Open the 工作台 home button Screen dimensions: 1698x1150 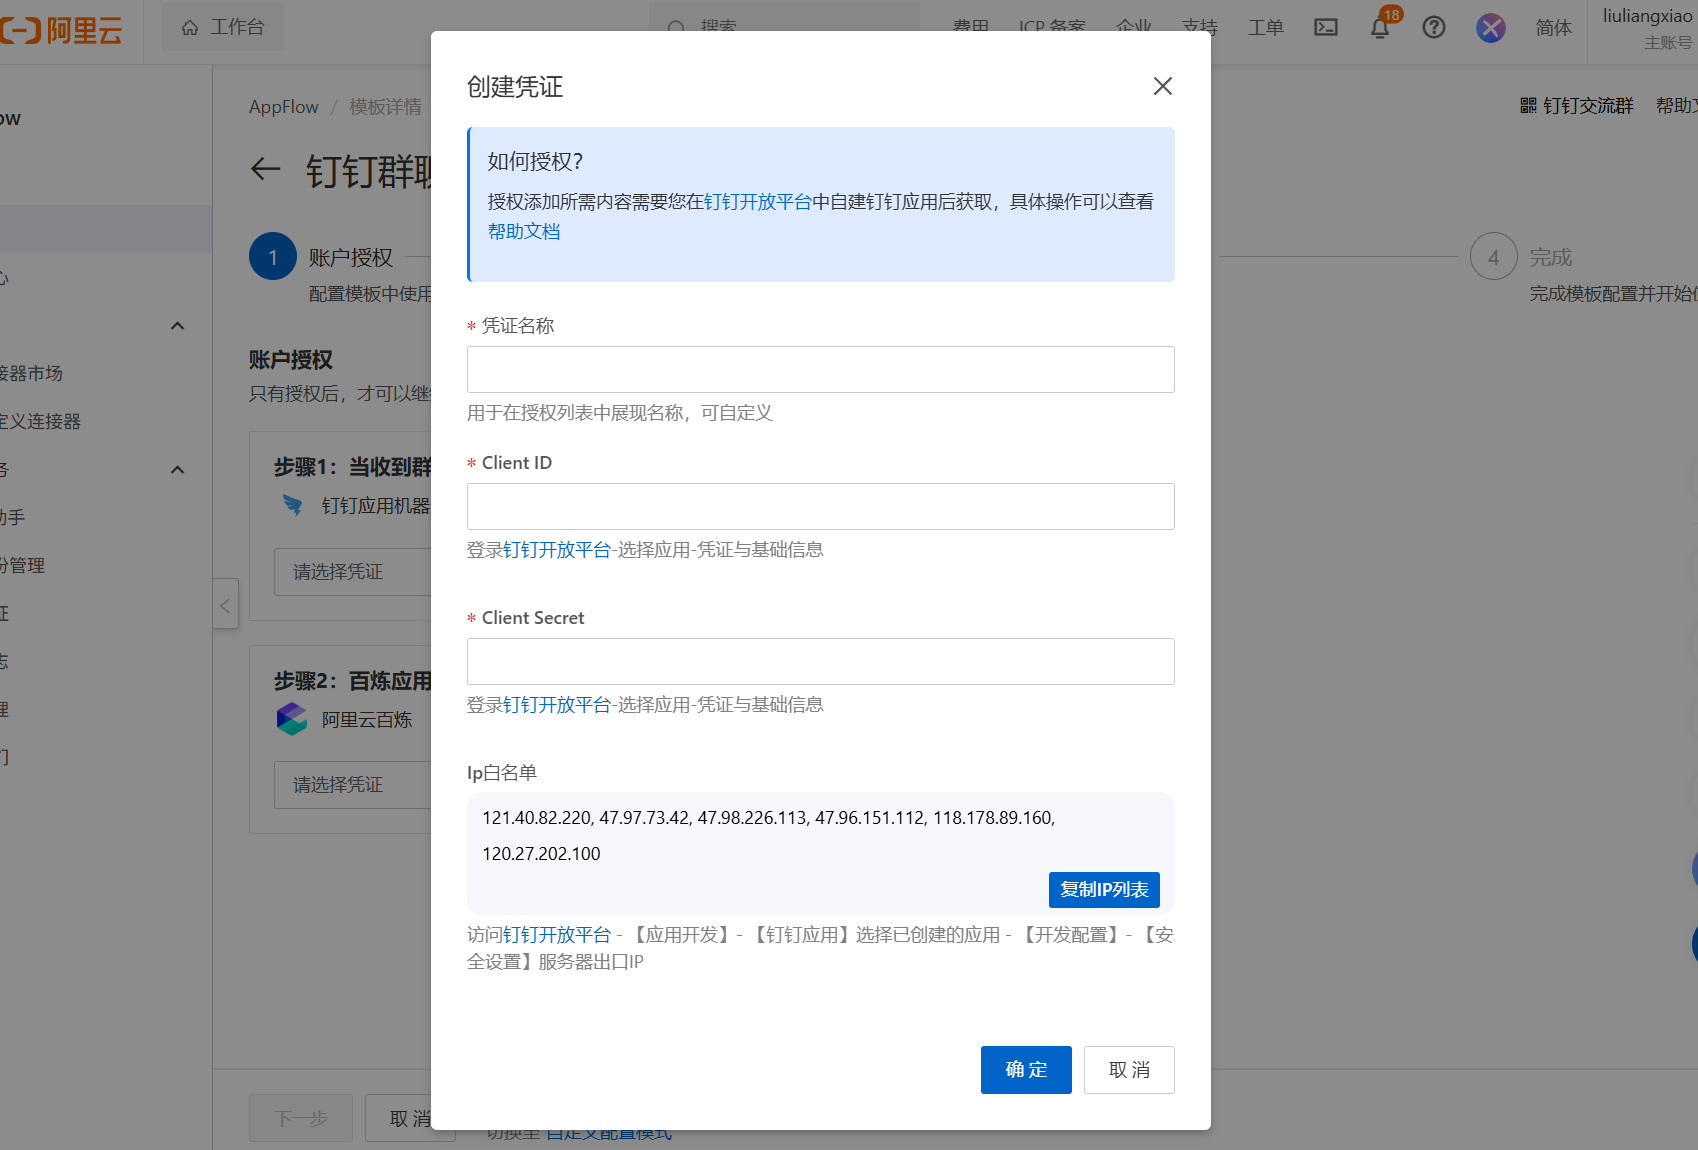point(223,27)
